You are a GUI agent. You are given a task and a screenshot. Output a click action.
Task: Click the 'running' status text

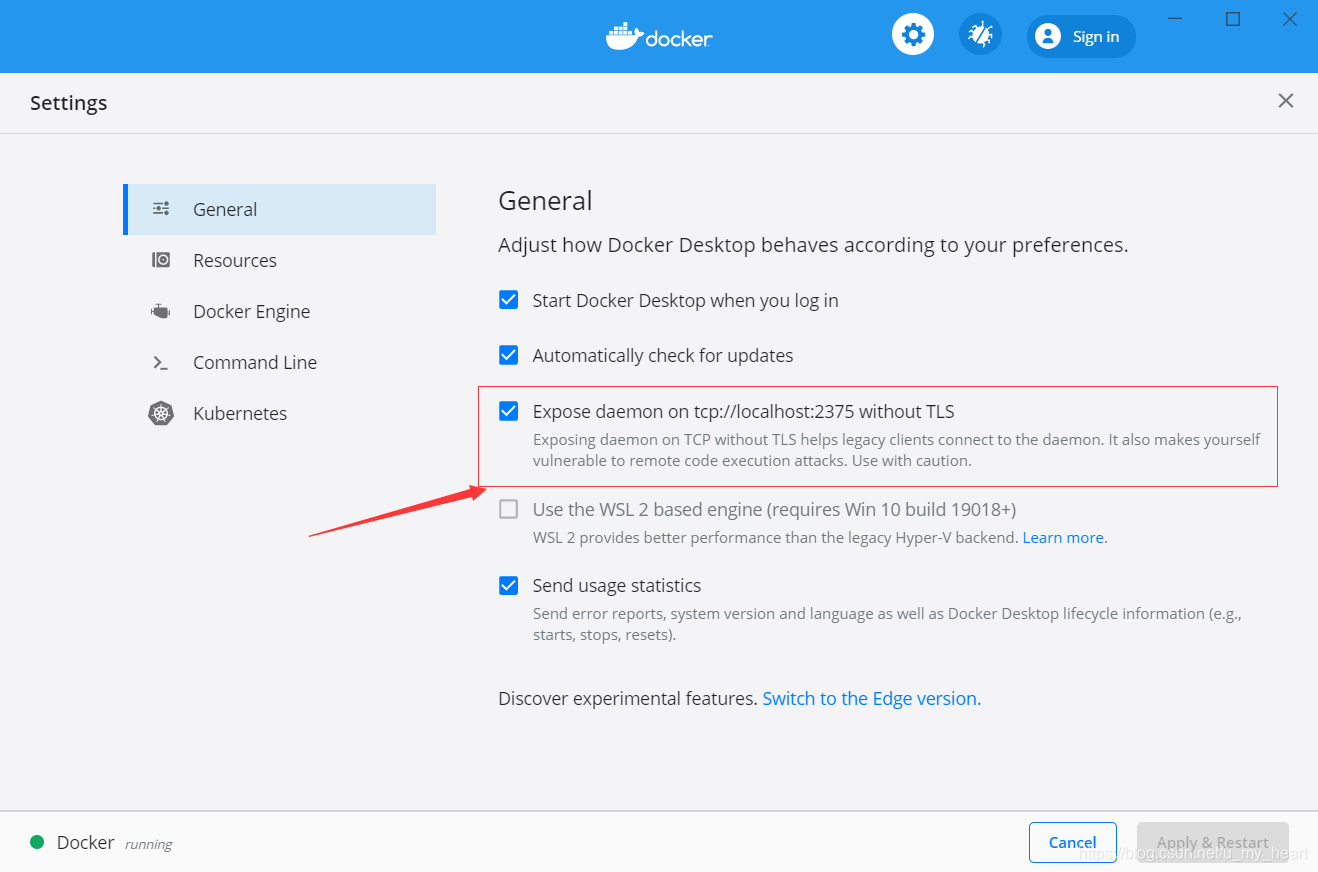(148, 844)
